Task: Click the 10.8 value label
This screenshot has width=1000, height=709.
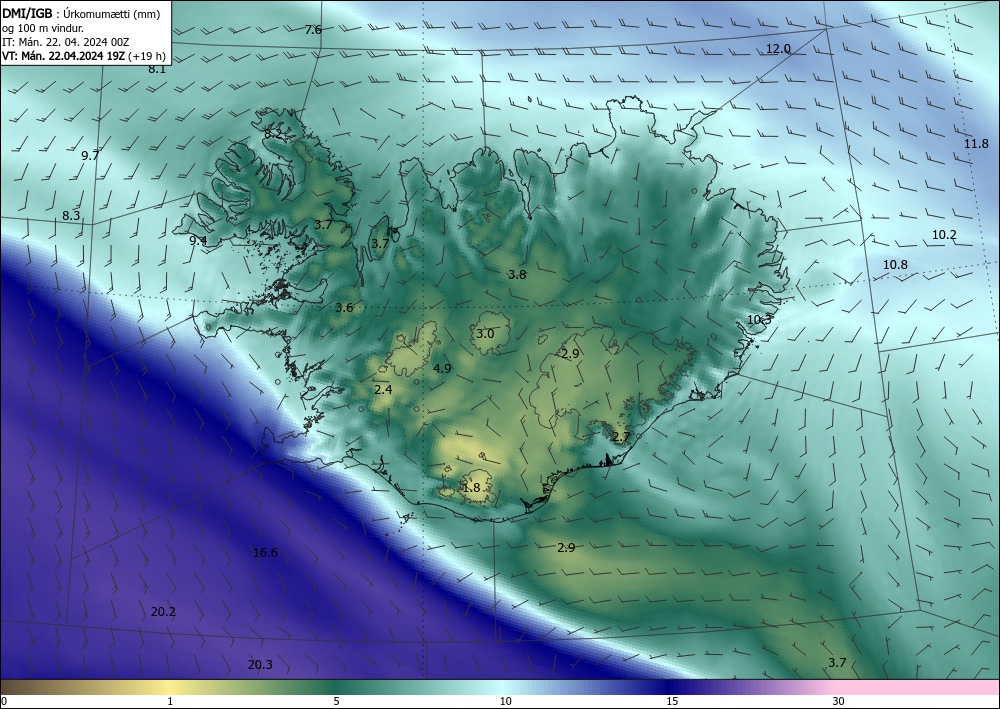Action: point(895,264)
